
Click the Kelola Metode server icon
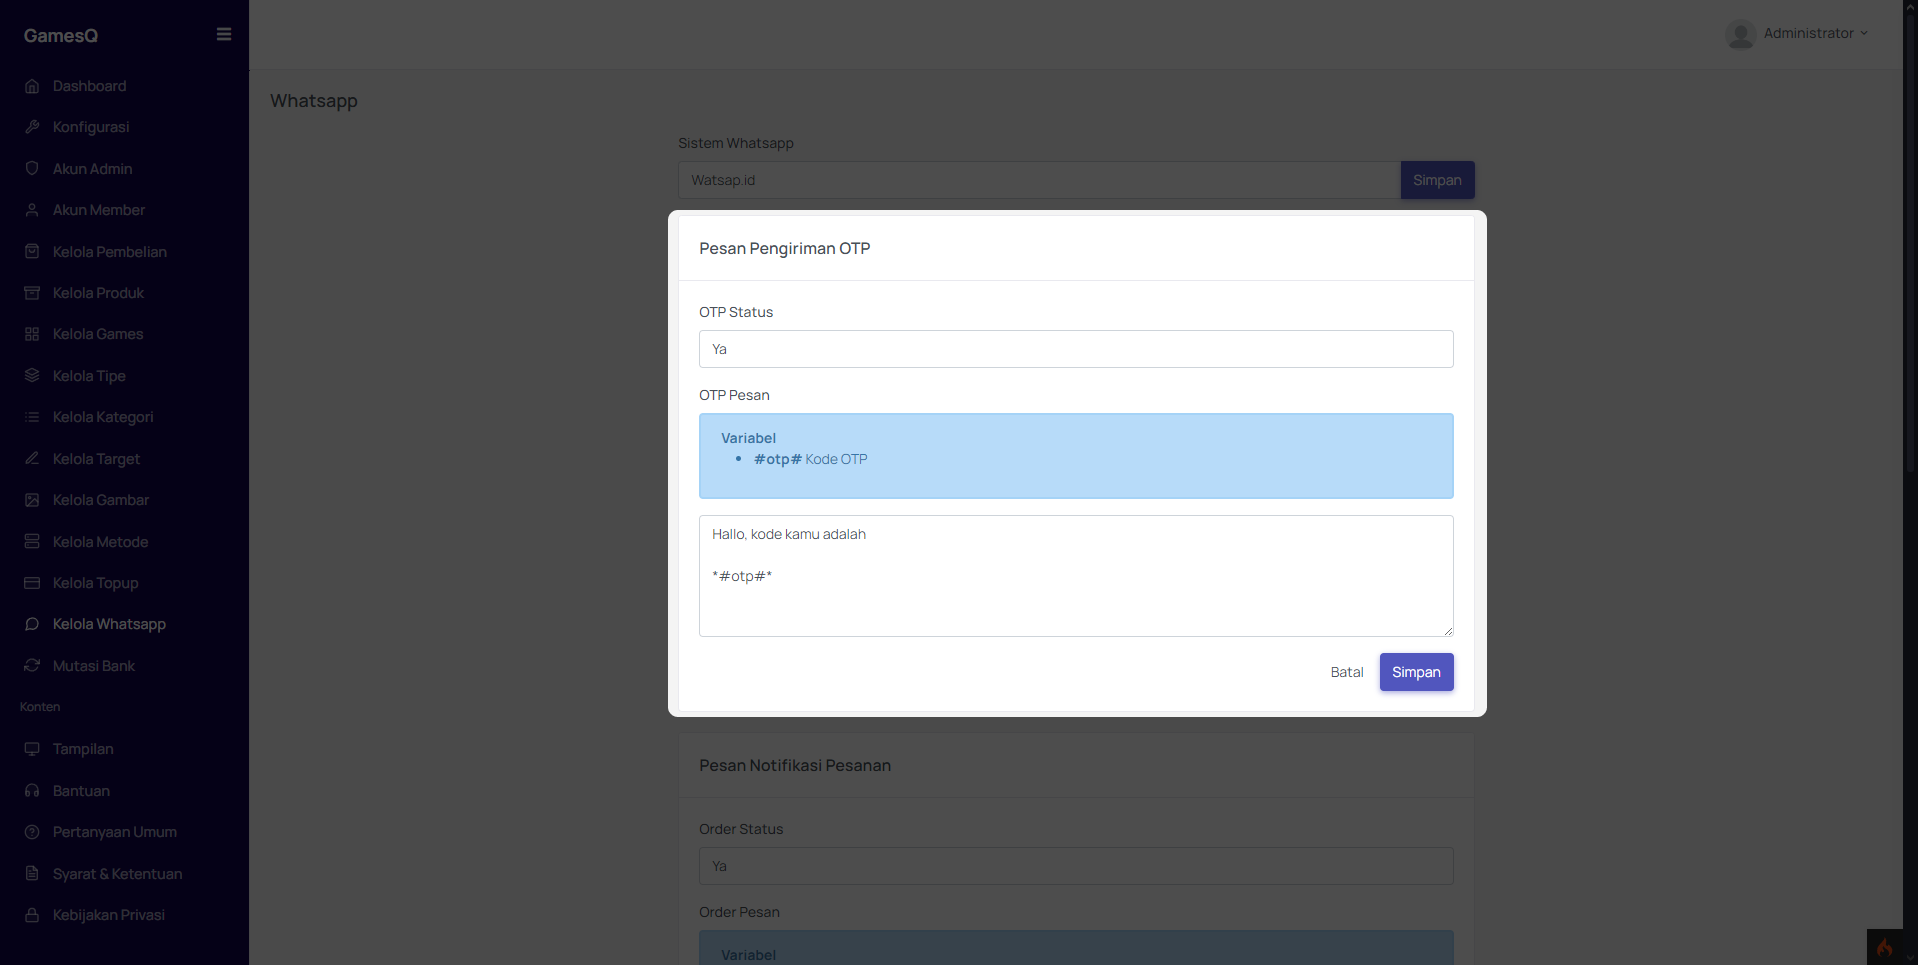(x=32, y=542)
